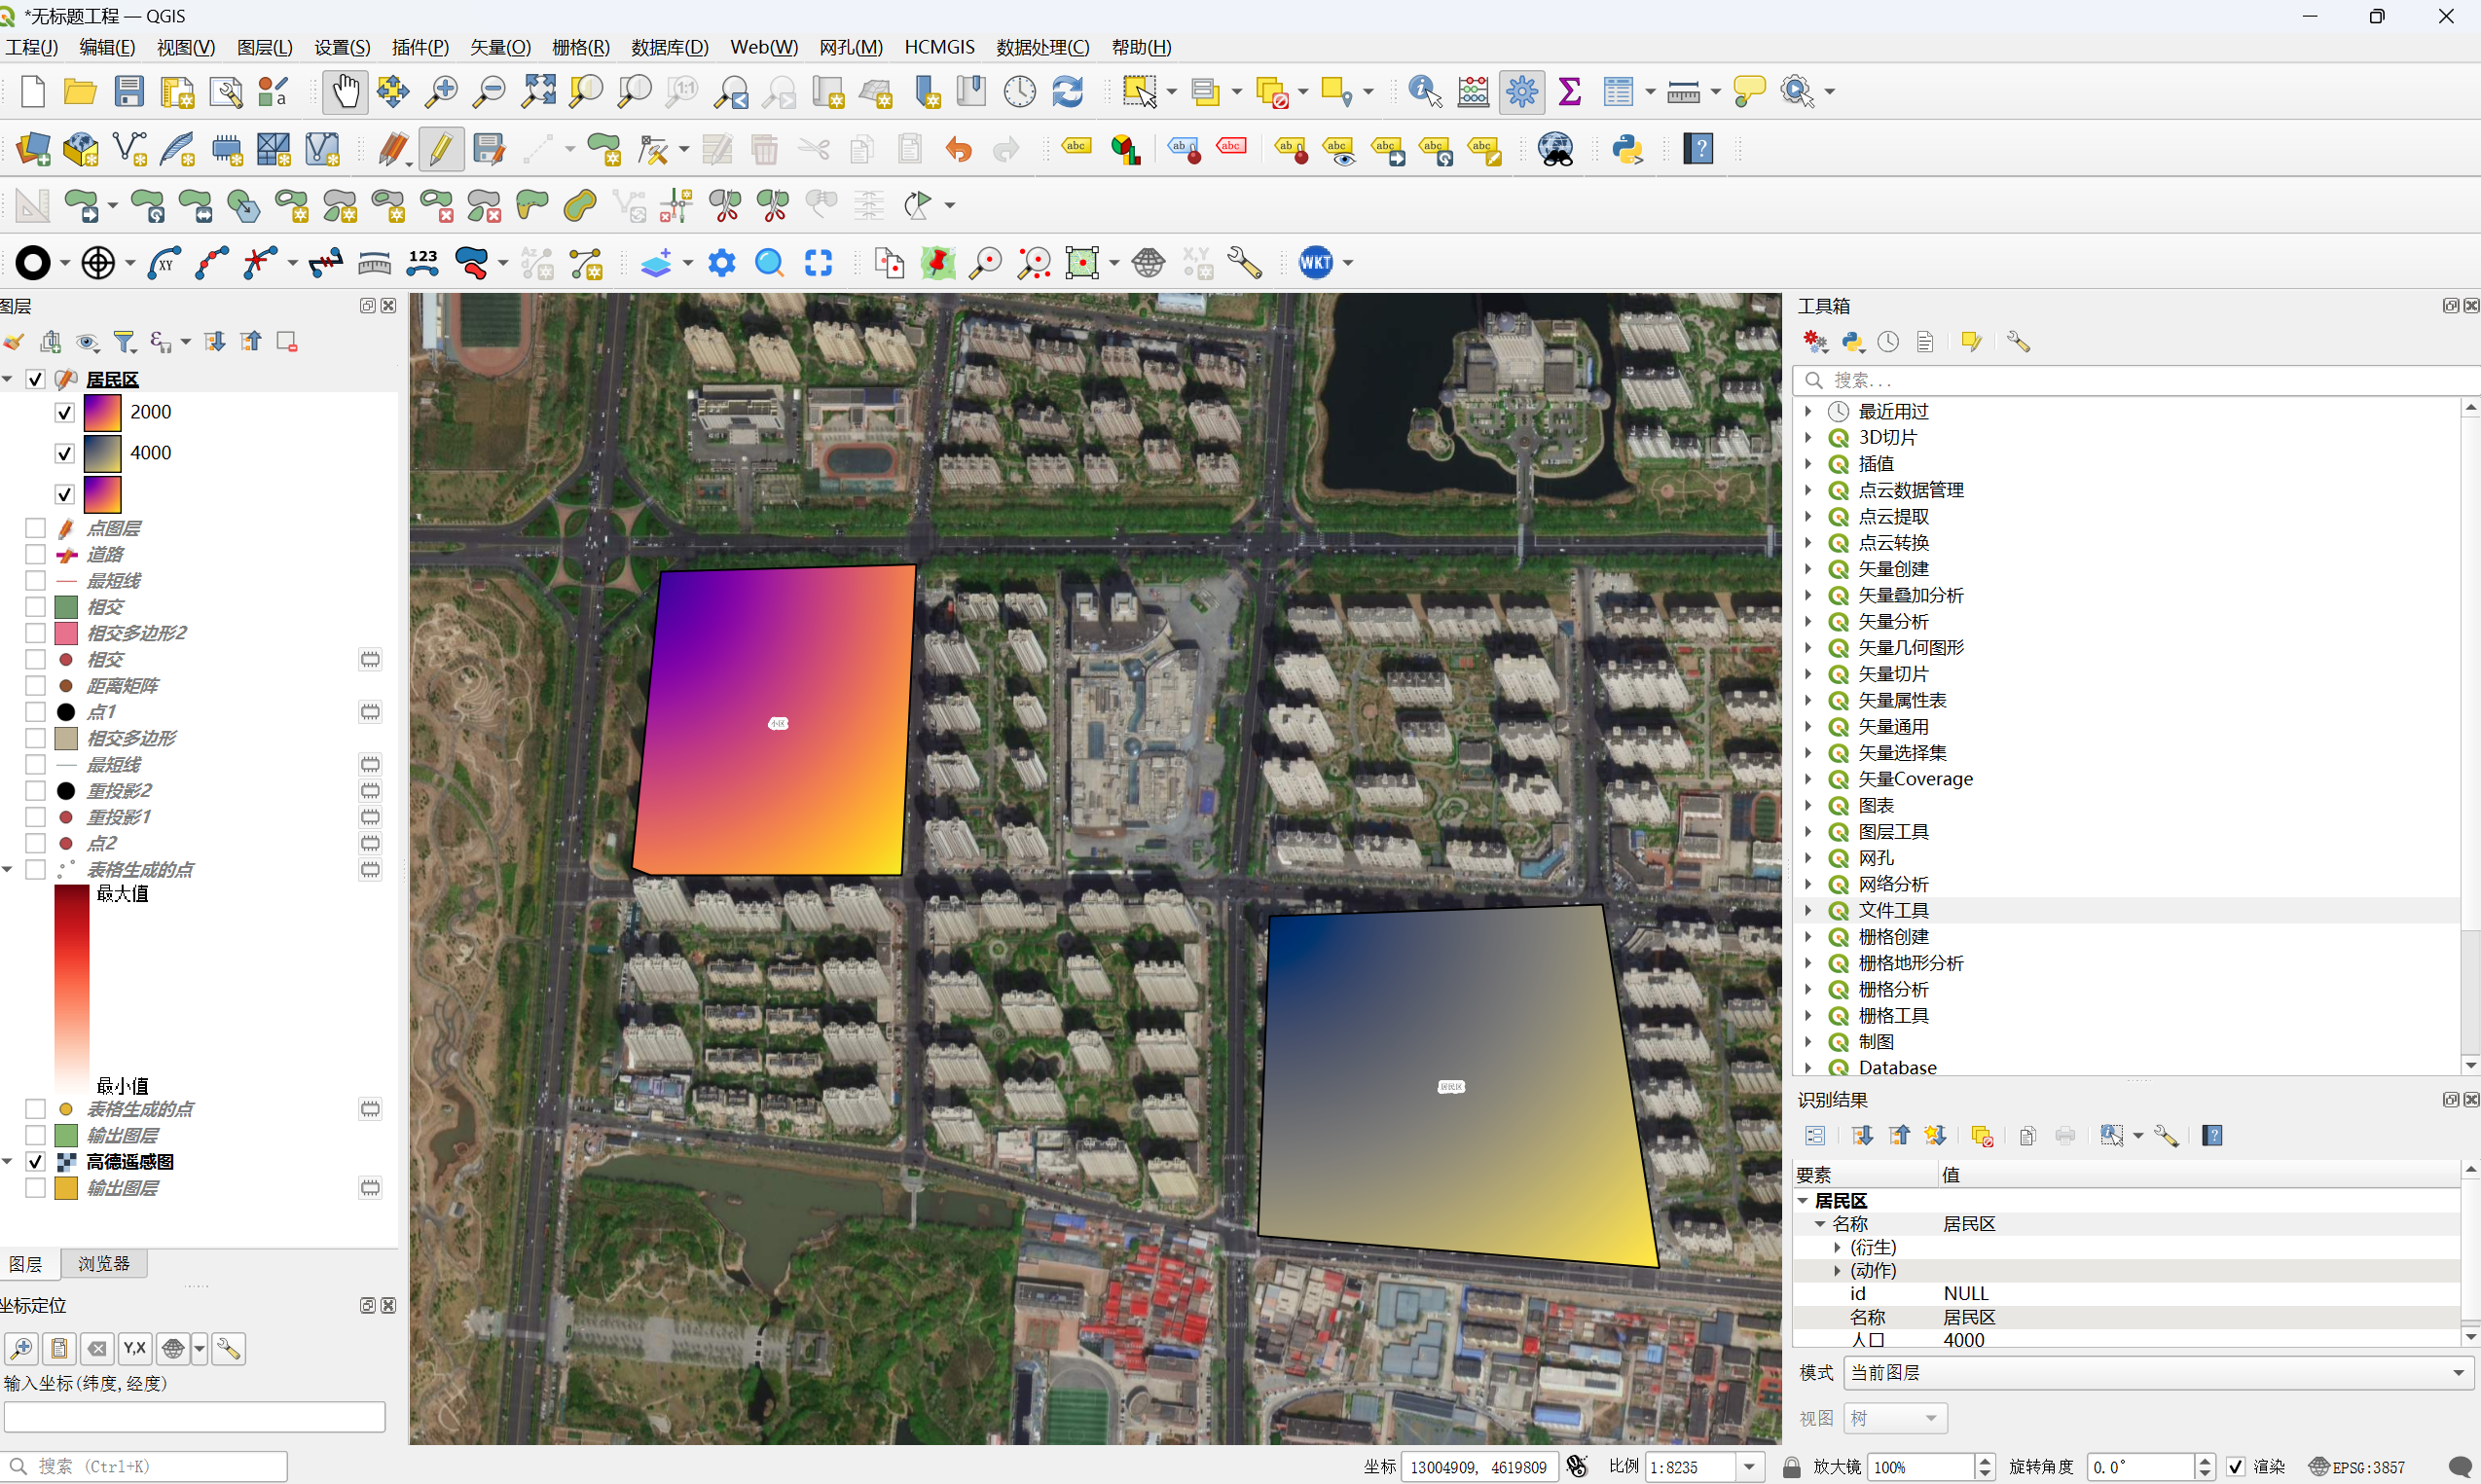Open the Field Calculator abacus icon

[1473, 92]
